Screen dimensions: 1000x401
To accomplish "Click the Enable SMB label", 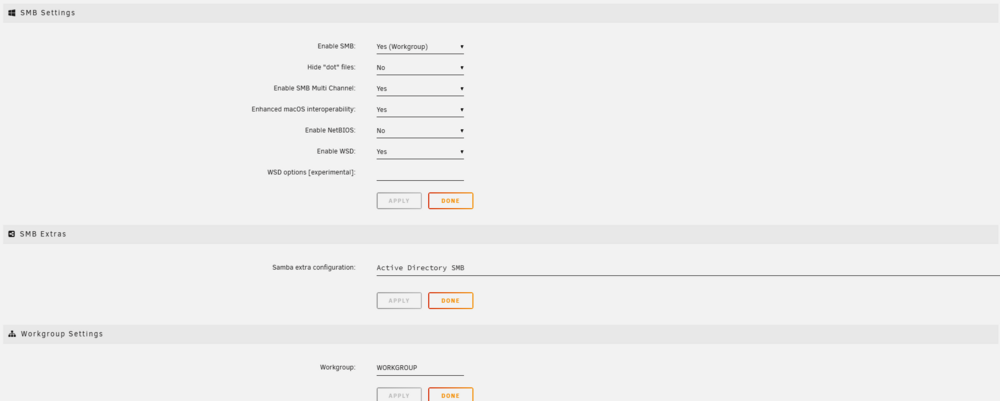I will 337,47.
